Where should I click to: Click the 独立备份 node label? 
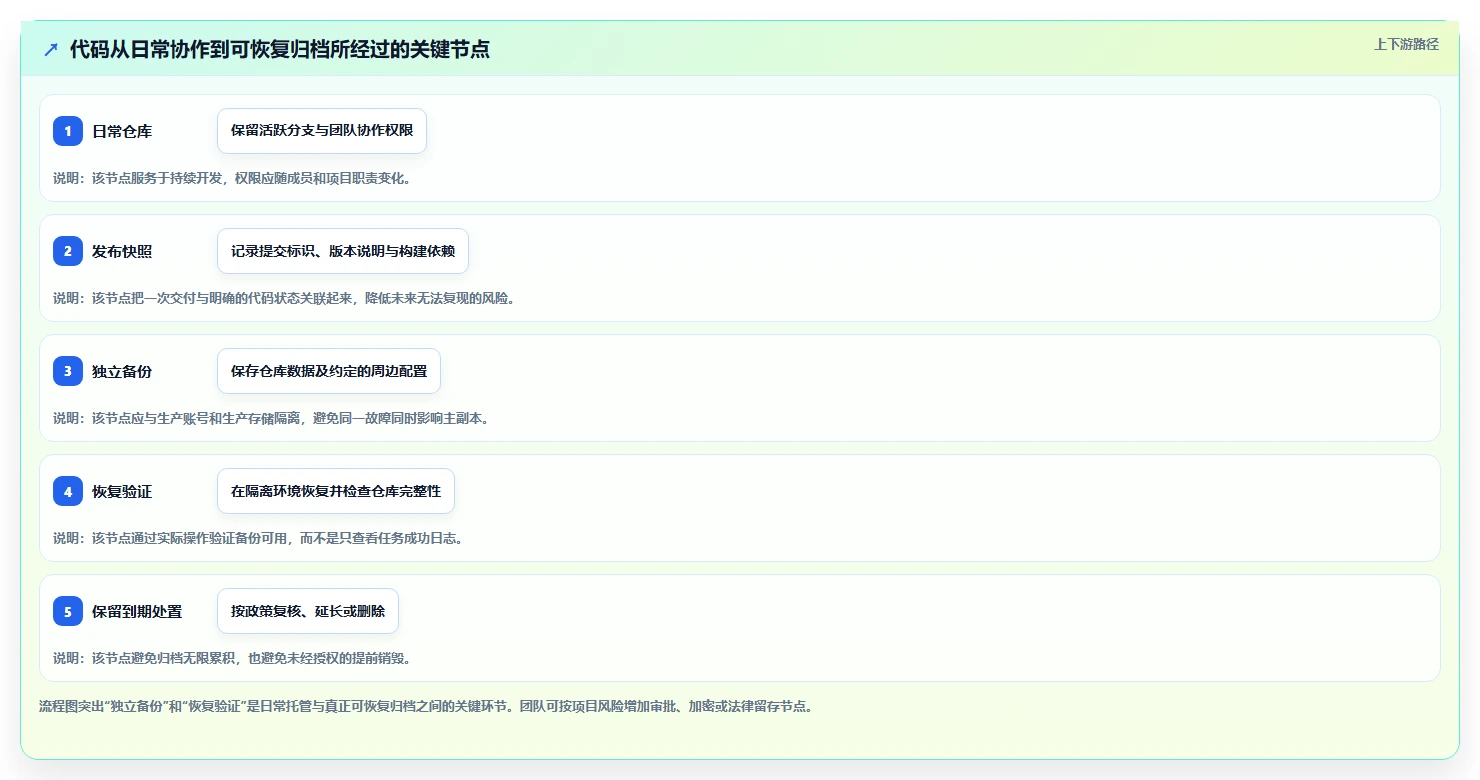pos(122,371)
